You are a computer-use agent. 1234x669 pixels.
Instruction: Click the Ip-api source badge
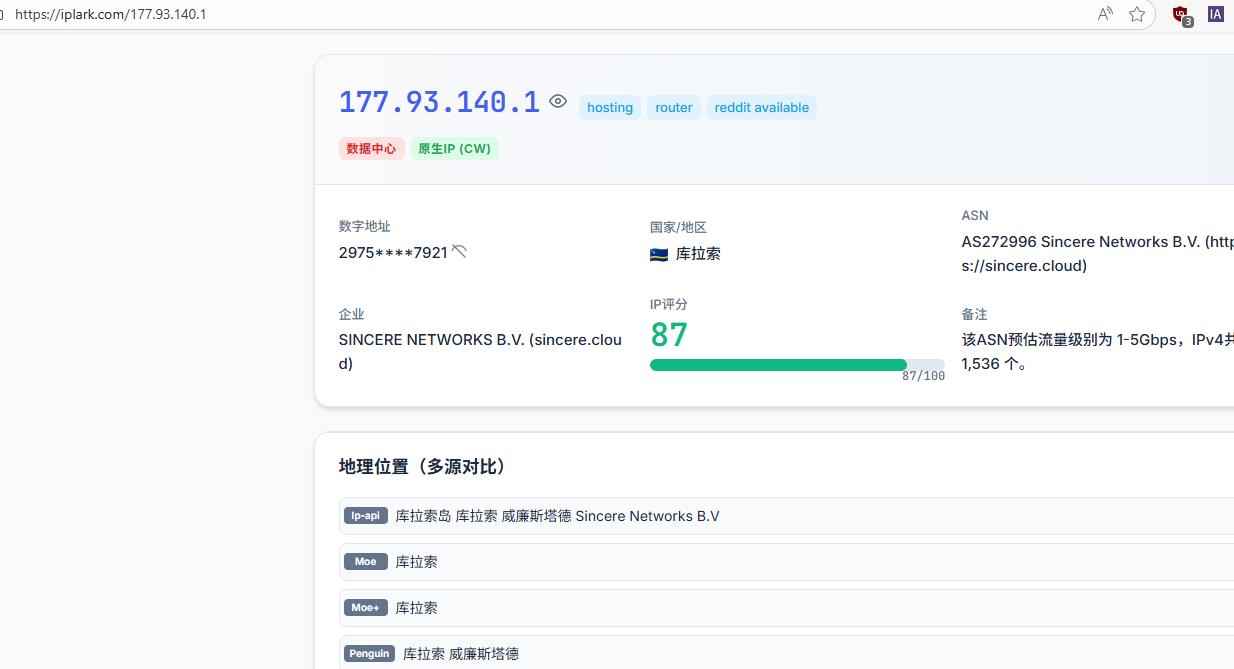coord(365,516)
